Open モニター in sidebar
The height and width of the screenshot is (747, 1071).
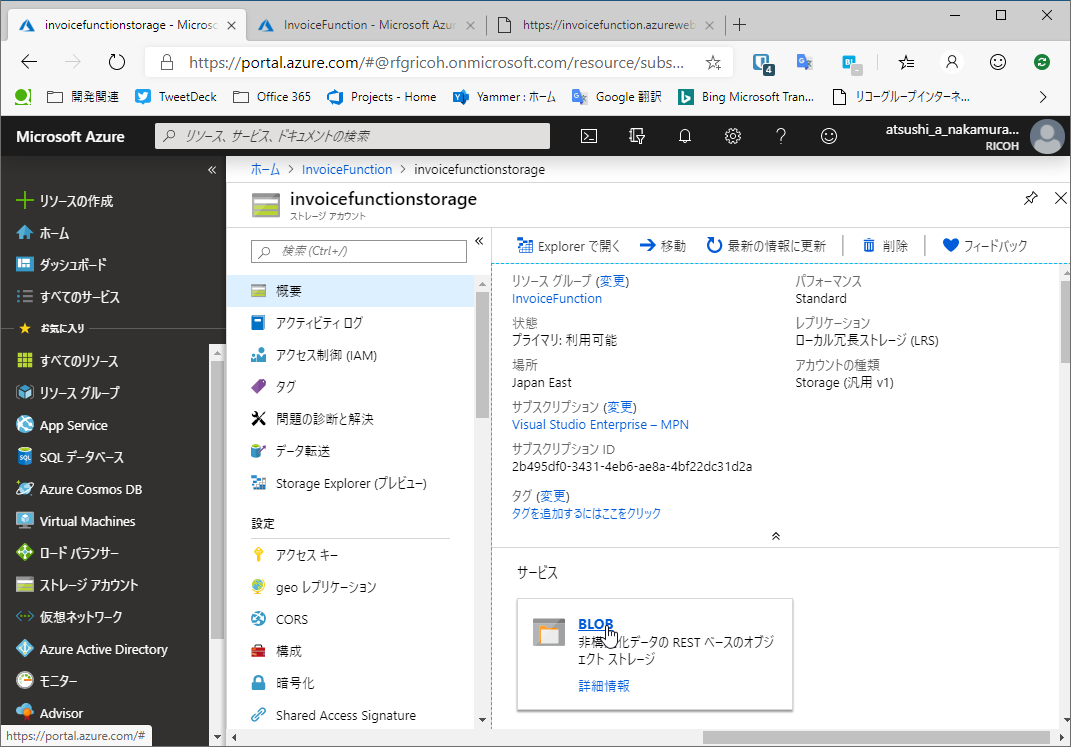(46, 681)
